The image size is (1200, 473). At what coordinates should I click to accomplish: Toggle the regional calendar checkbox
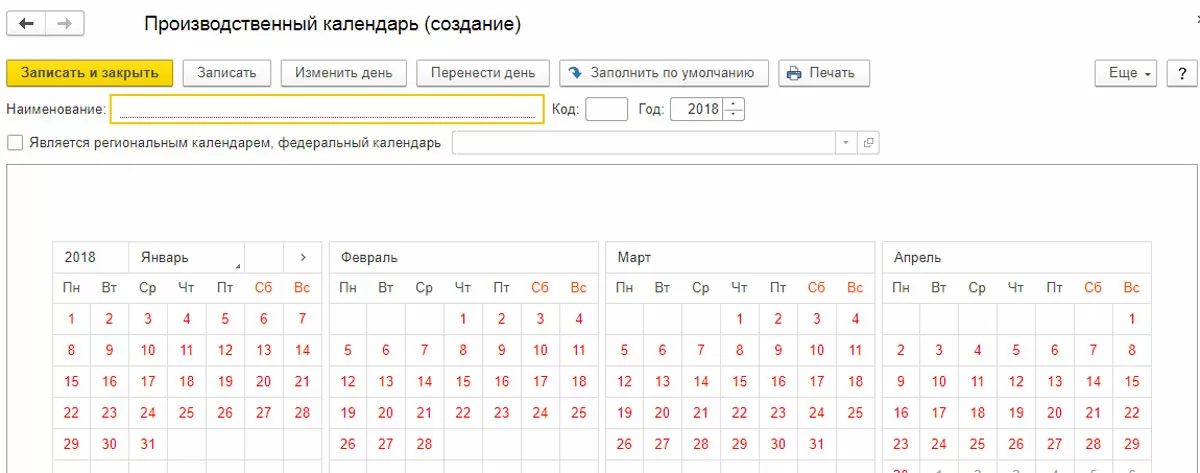pyautogui.click(x=15, y=143)
